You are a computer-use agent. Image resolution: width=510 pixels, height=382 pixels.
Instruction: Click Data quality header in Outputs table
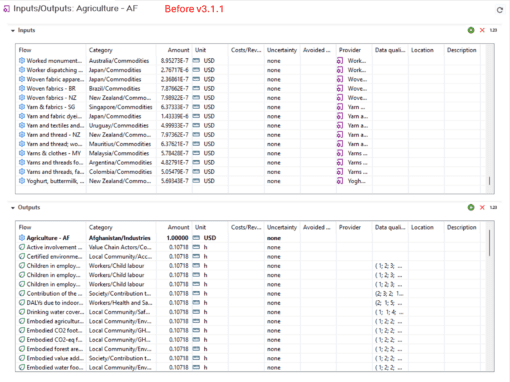pos(390,227)
